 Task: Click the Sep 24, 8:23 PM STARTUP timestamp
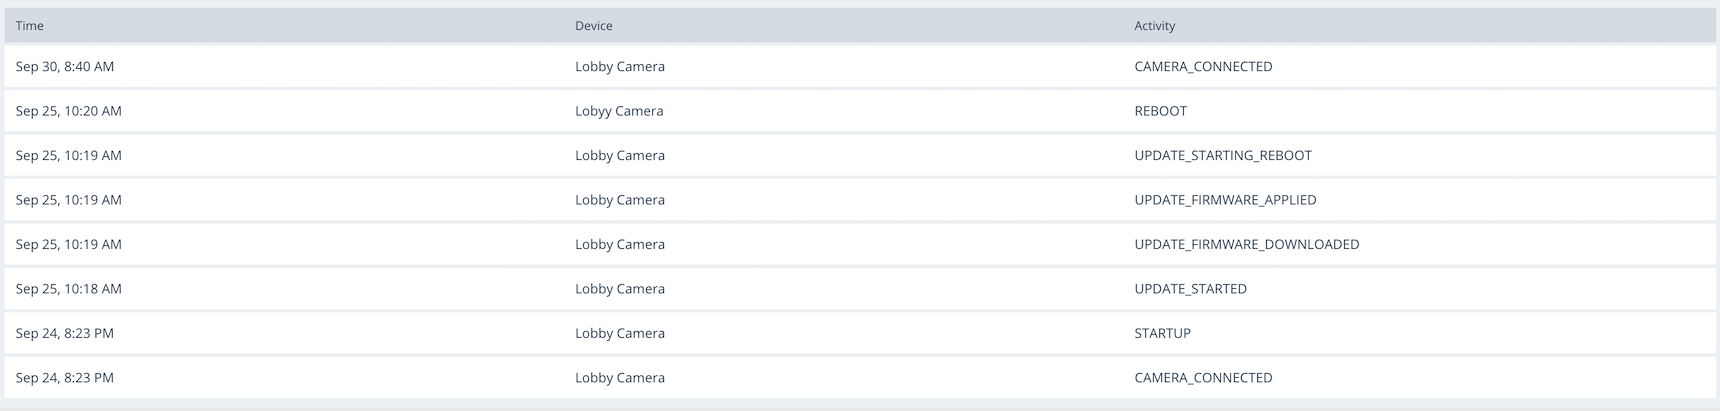[x=65, y=333]
